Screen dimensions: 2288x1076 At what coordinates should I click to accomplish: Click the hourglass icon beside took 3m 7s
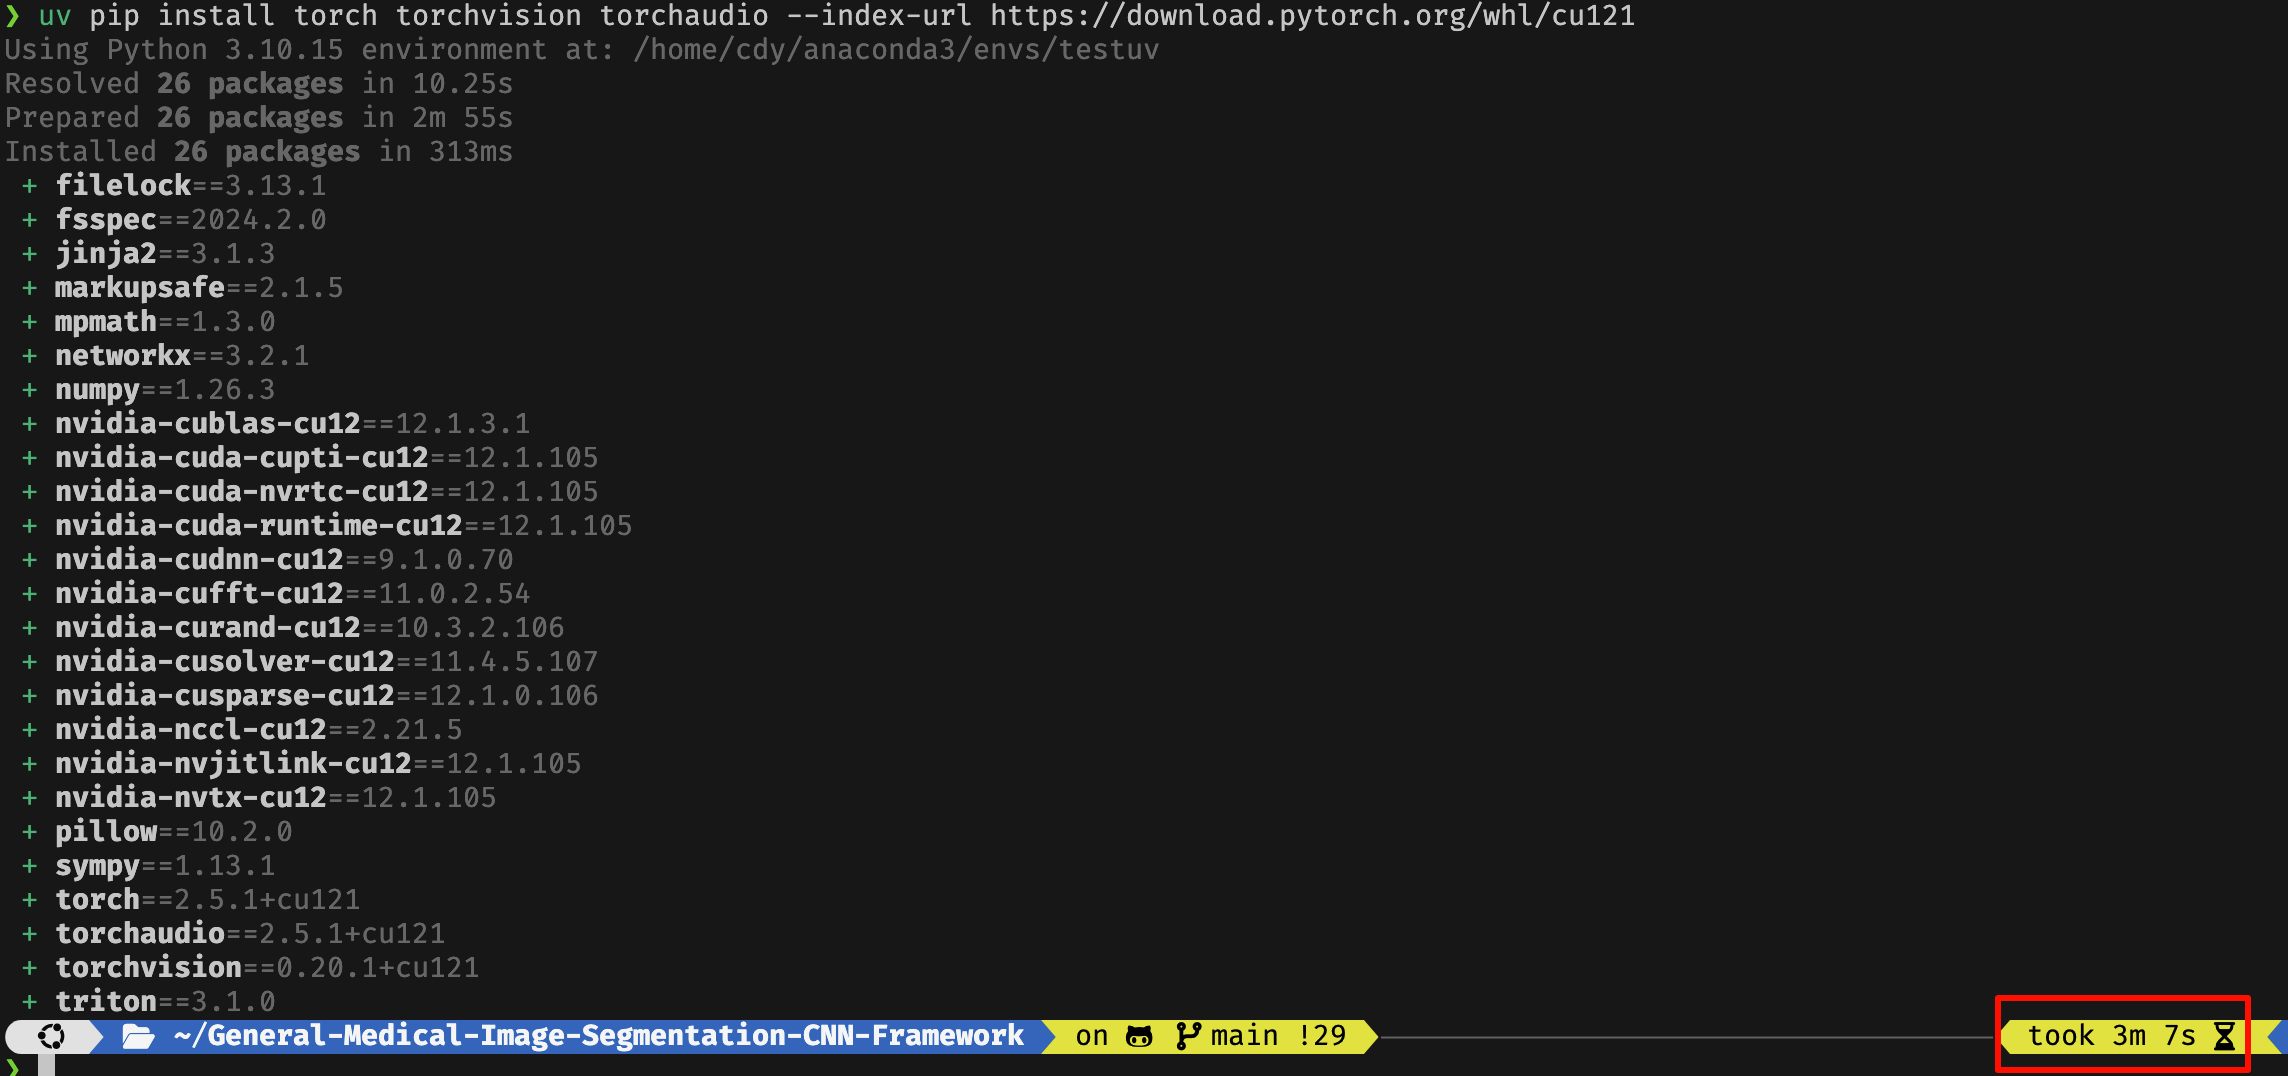pyautogui.click(x=2224, y=1036)
